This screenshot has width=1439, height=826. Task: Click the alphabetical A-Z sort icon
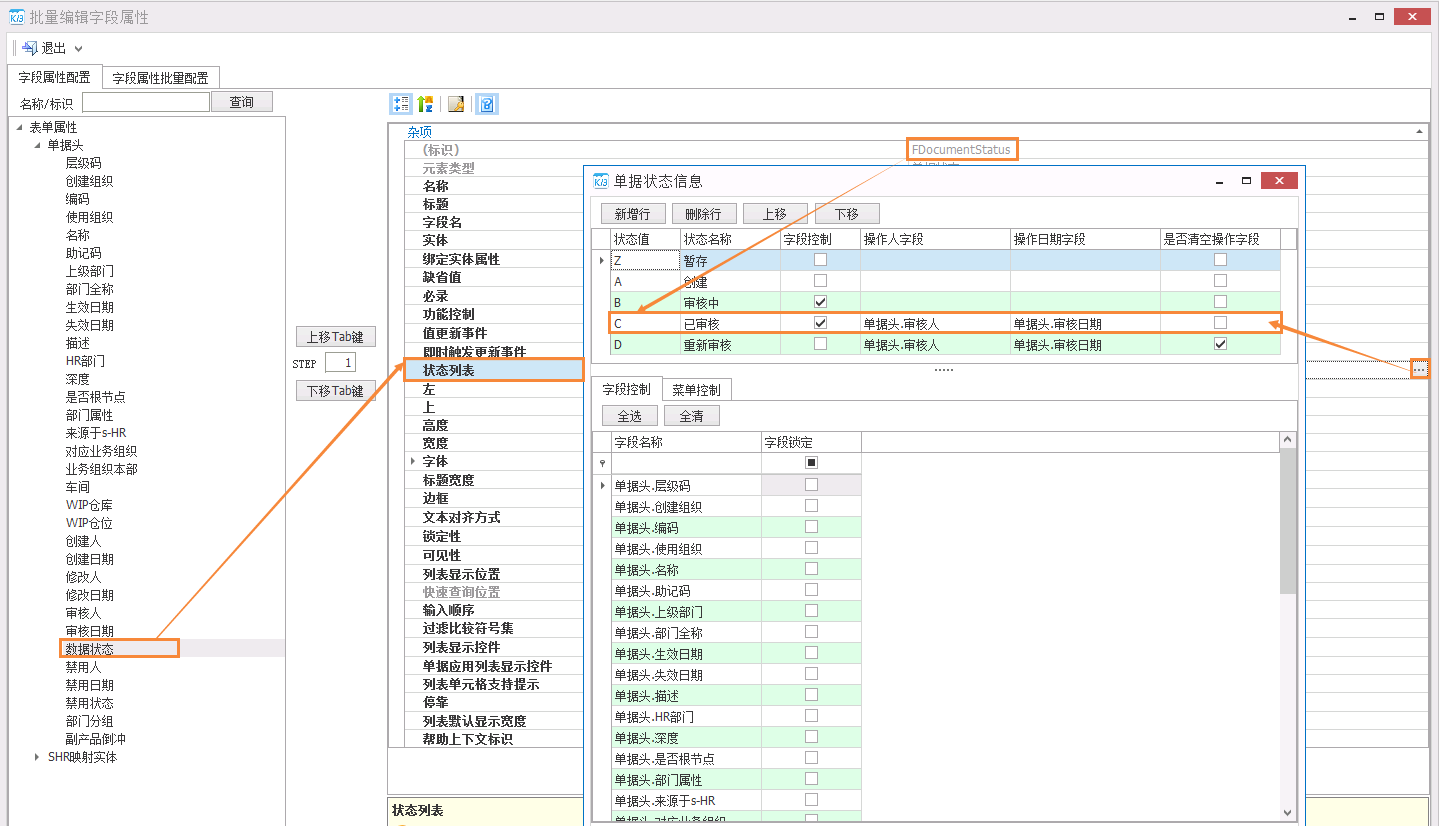[426, 104]
